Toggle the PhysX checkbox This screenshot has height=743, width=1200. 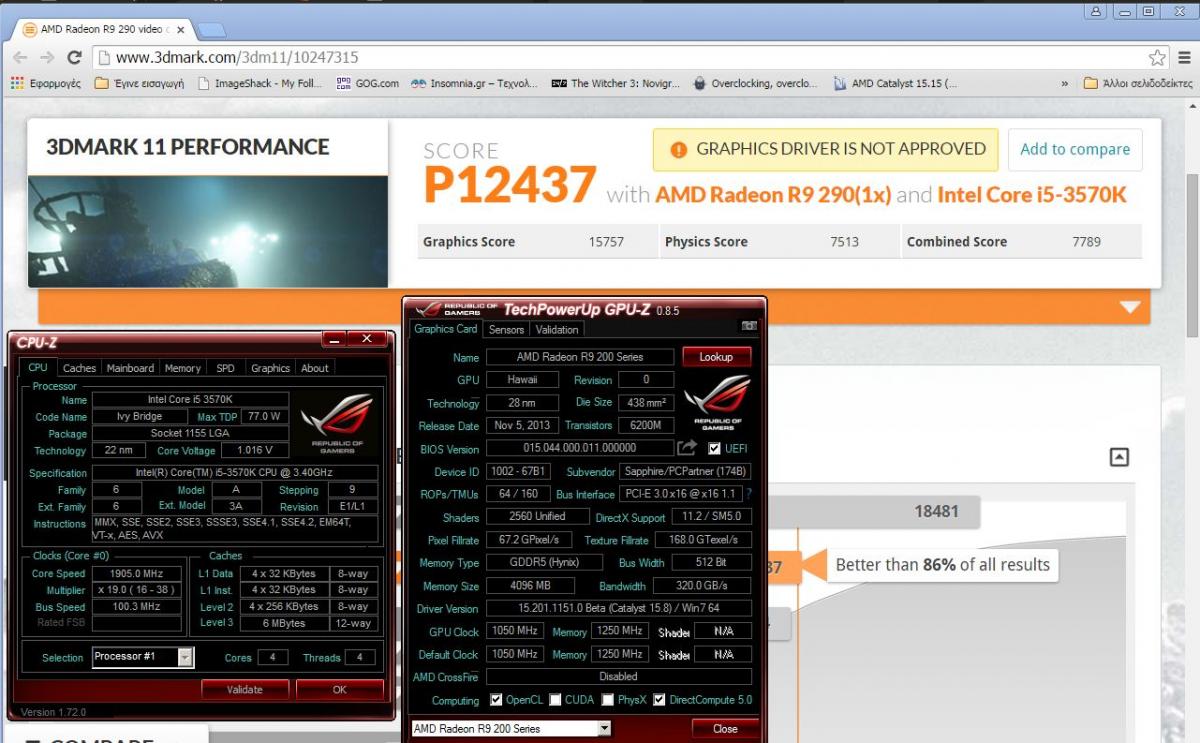pyautogui.click(x=607, y=700)
